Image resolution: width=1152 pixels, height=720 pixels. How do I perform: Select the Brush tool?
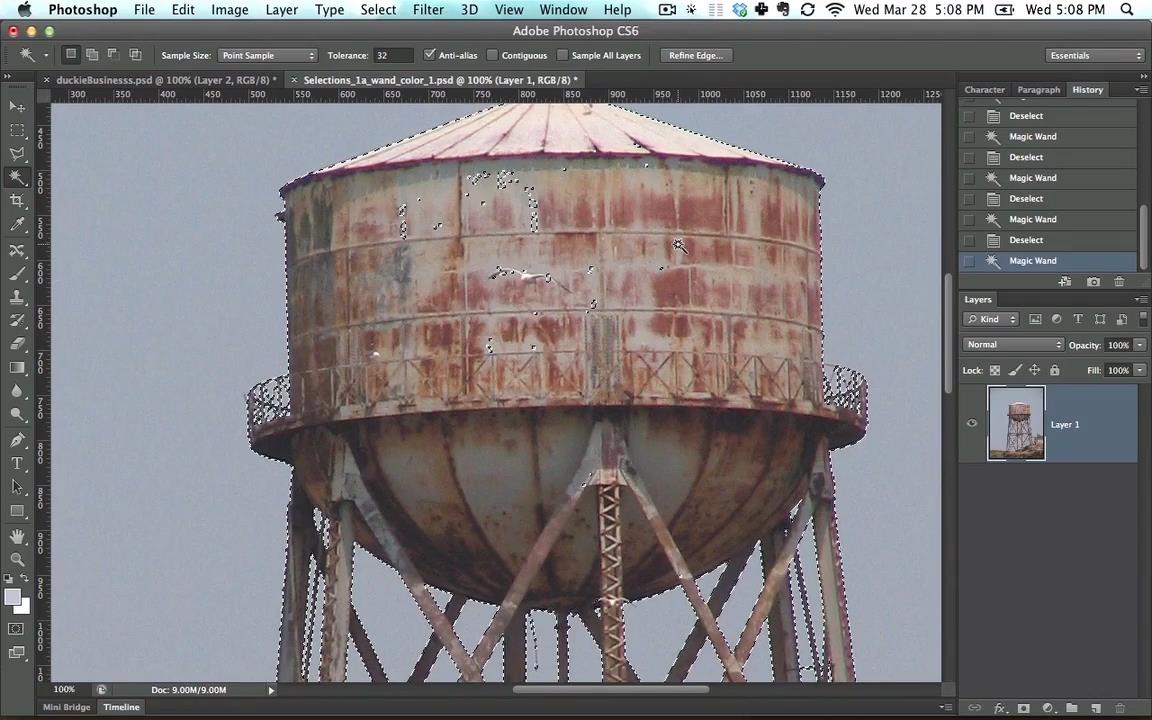tap(17, 274)
